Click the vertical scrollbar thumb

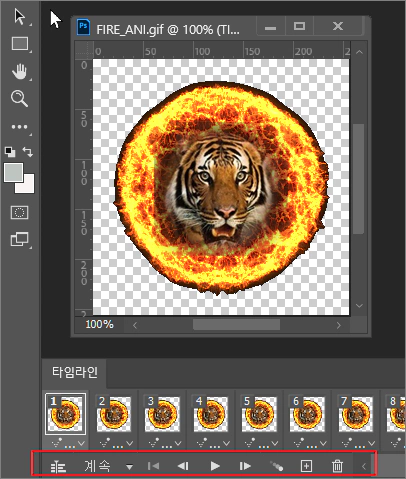tap(359, 179)
